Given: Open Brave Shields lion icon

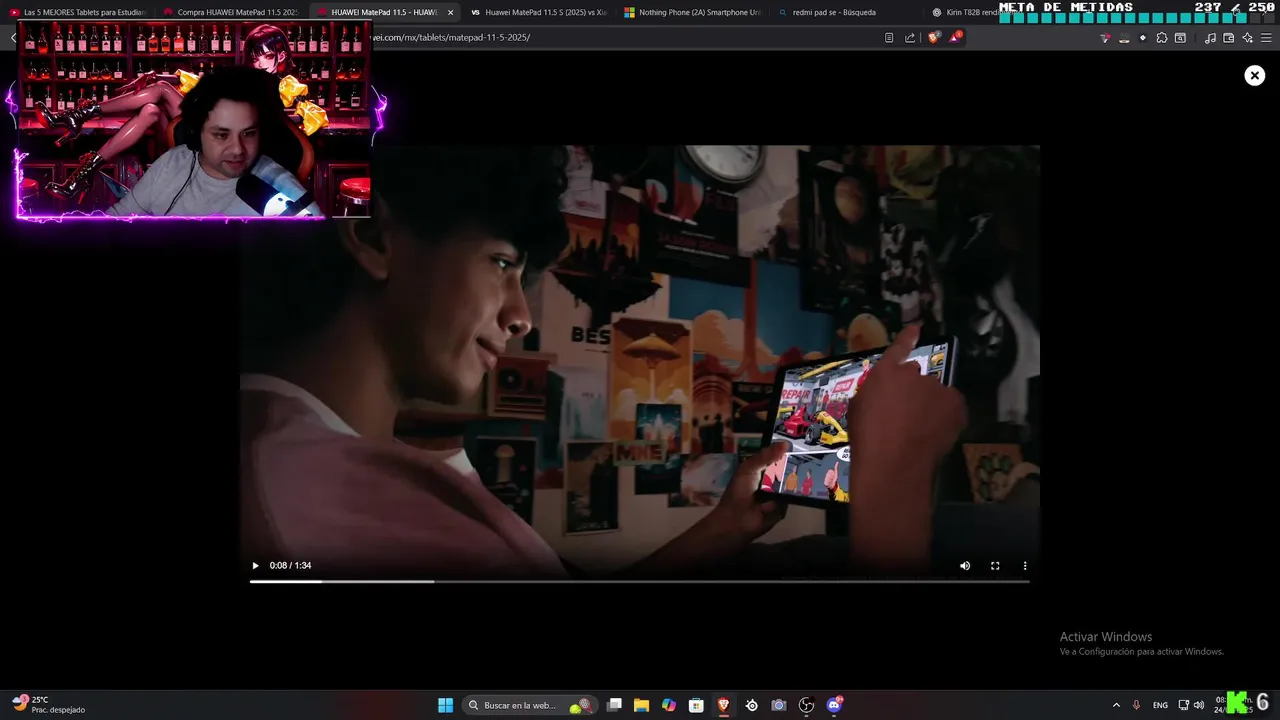Looking at the screenshot, I should click(x=933, y=38).
